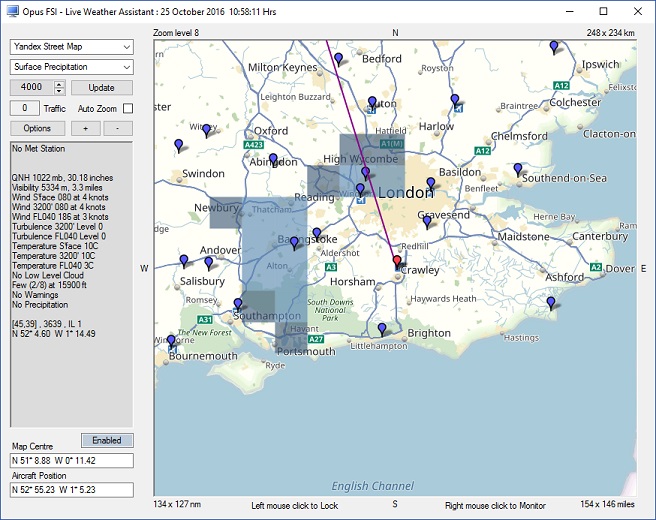Viewport: 656px width, 520px height.
Task: Click the blue pin north of Aldershot
Action: (317, 234)
